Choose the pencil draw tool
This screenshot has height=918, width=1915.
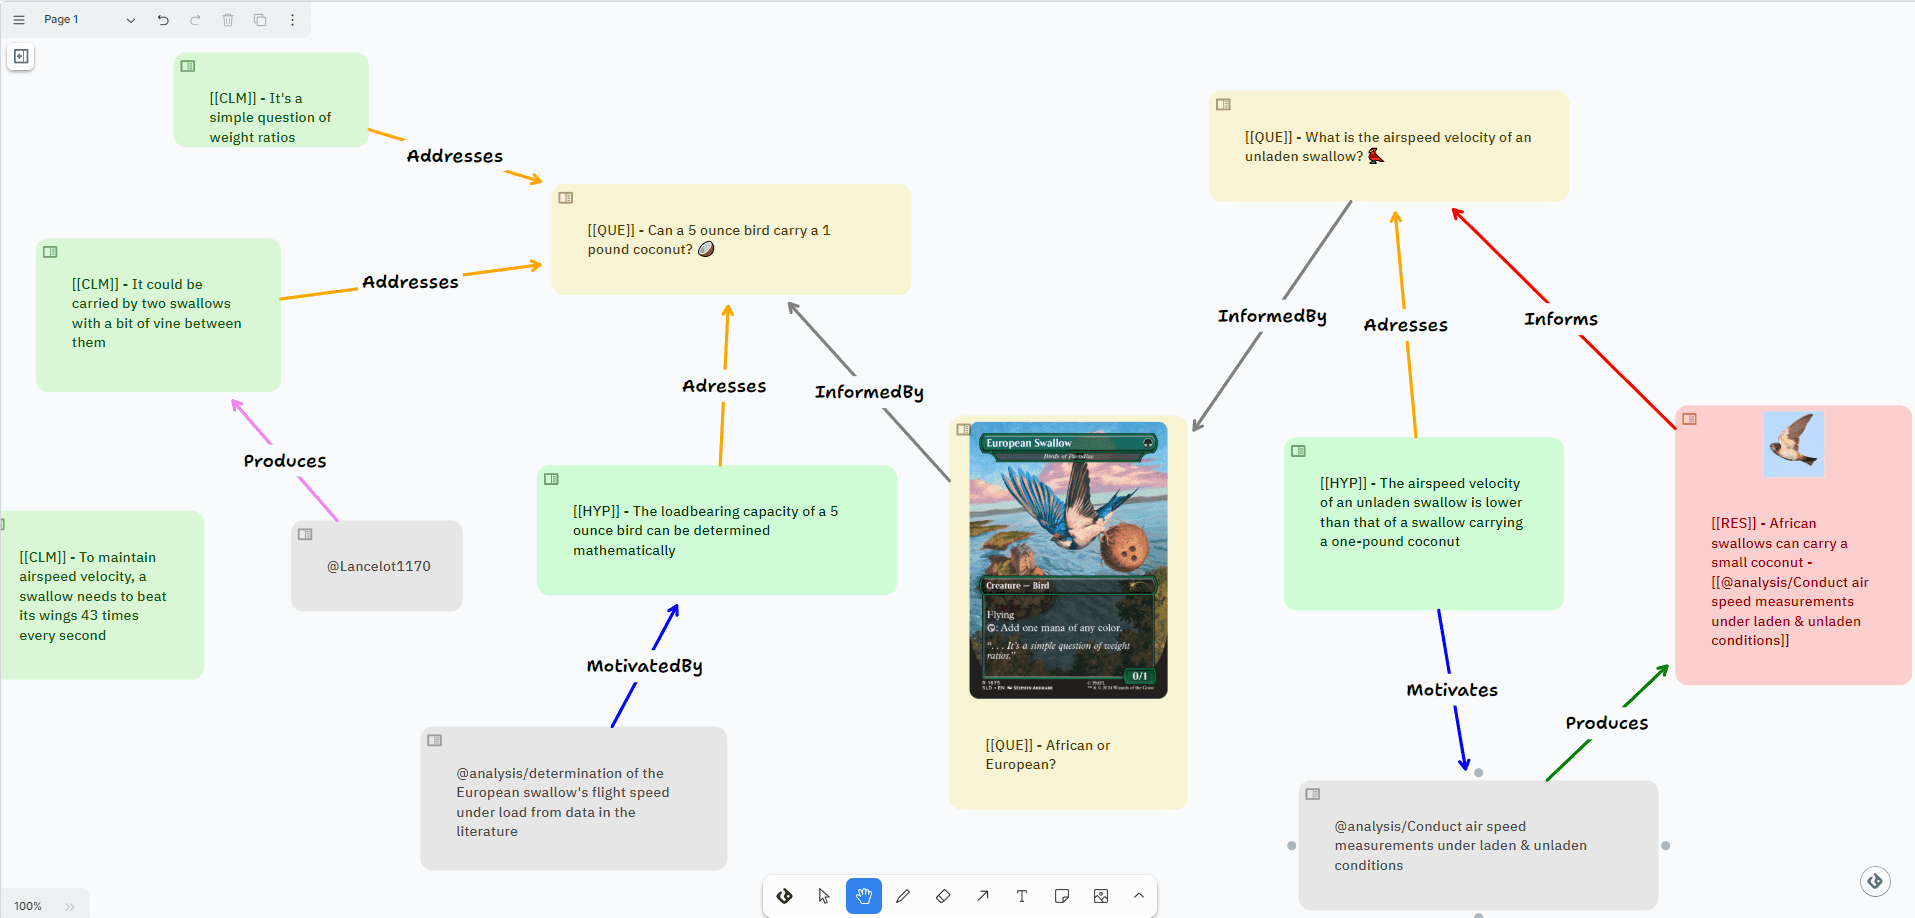pos(903,896)
